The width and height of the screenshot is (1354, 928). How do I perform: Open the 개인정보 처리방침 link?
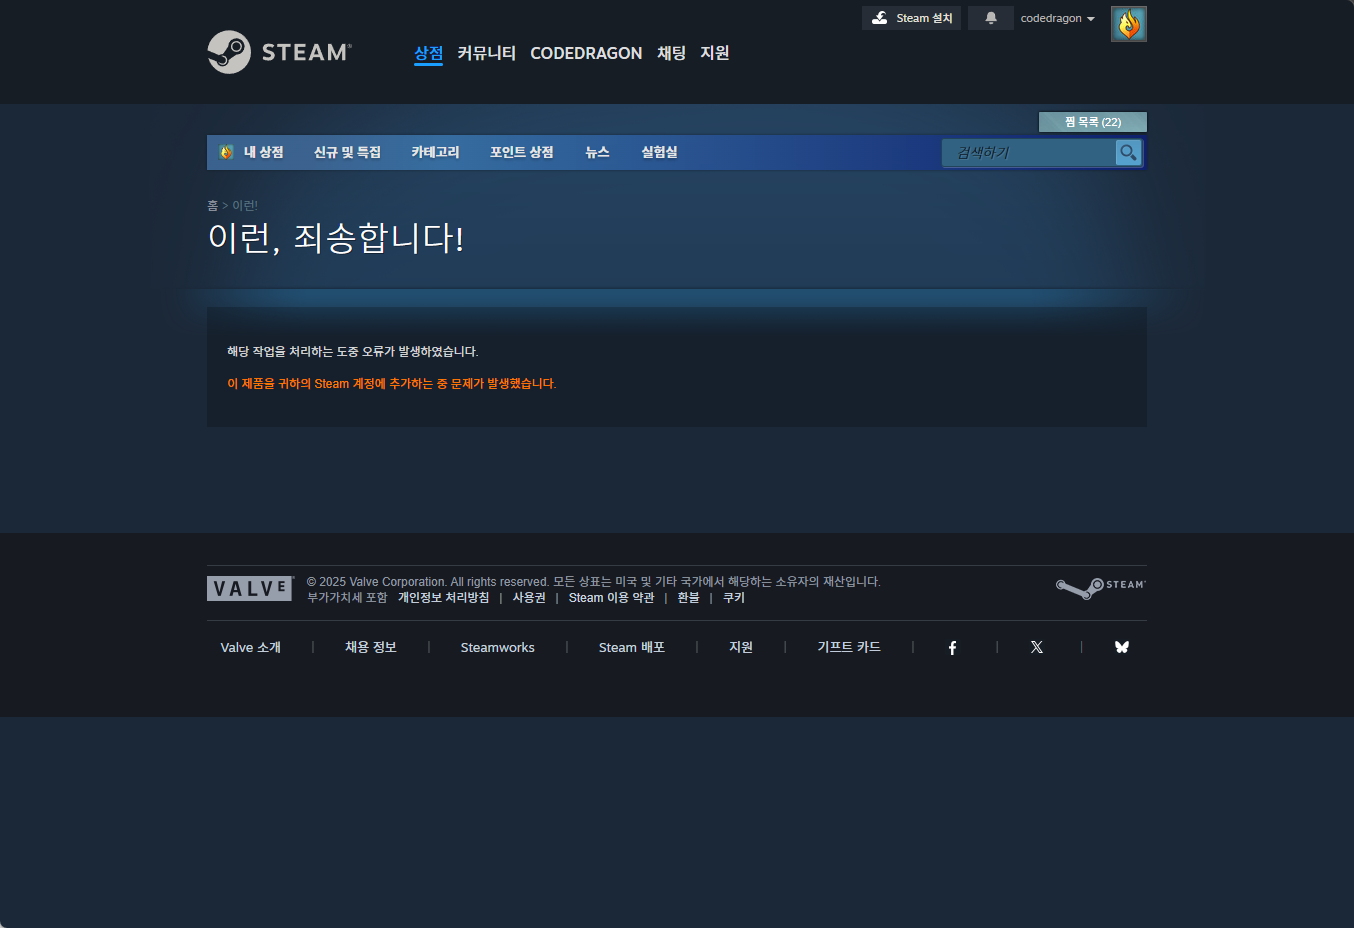(443, 598)
